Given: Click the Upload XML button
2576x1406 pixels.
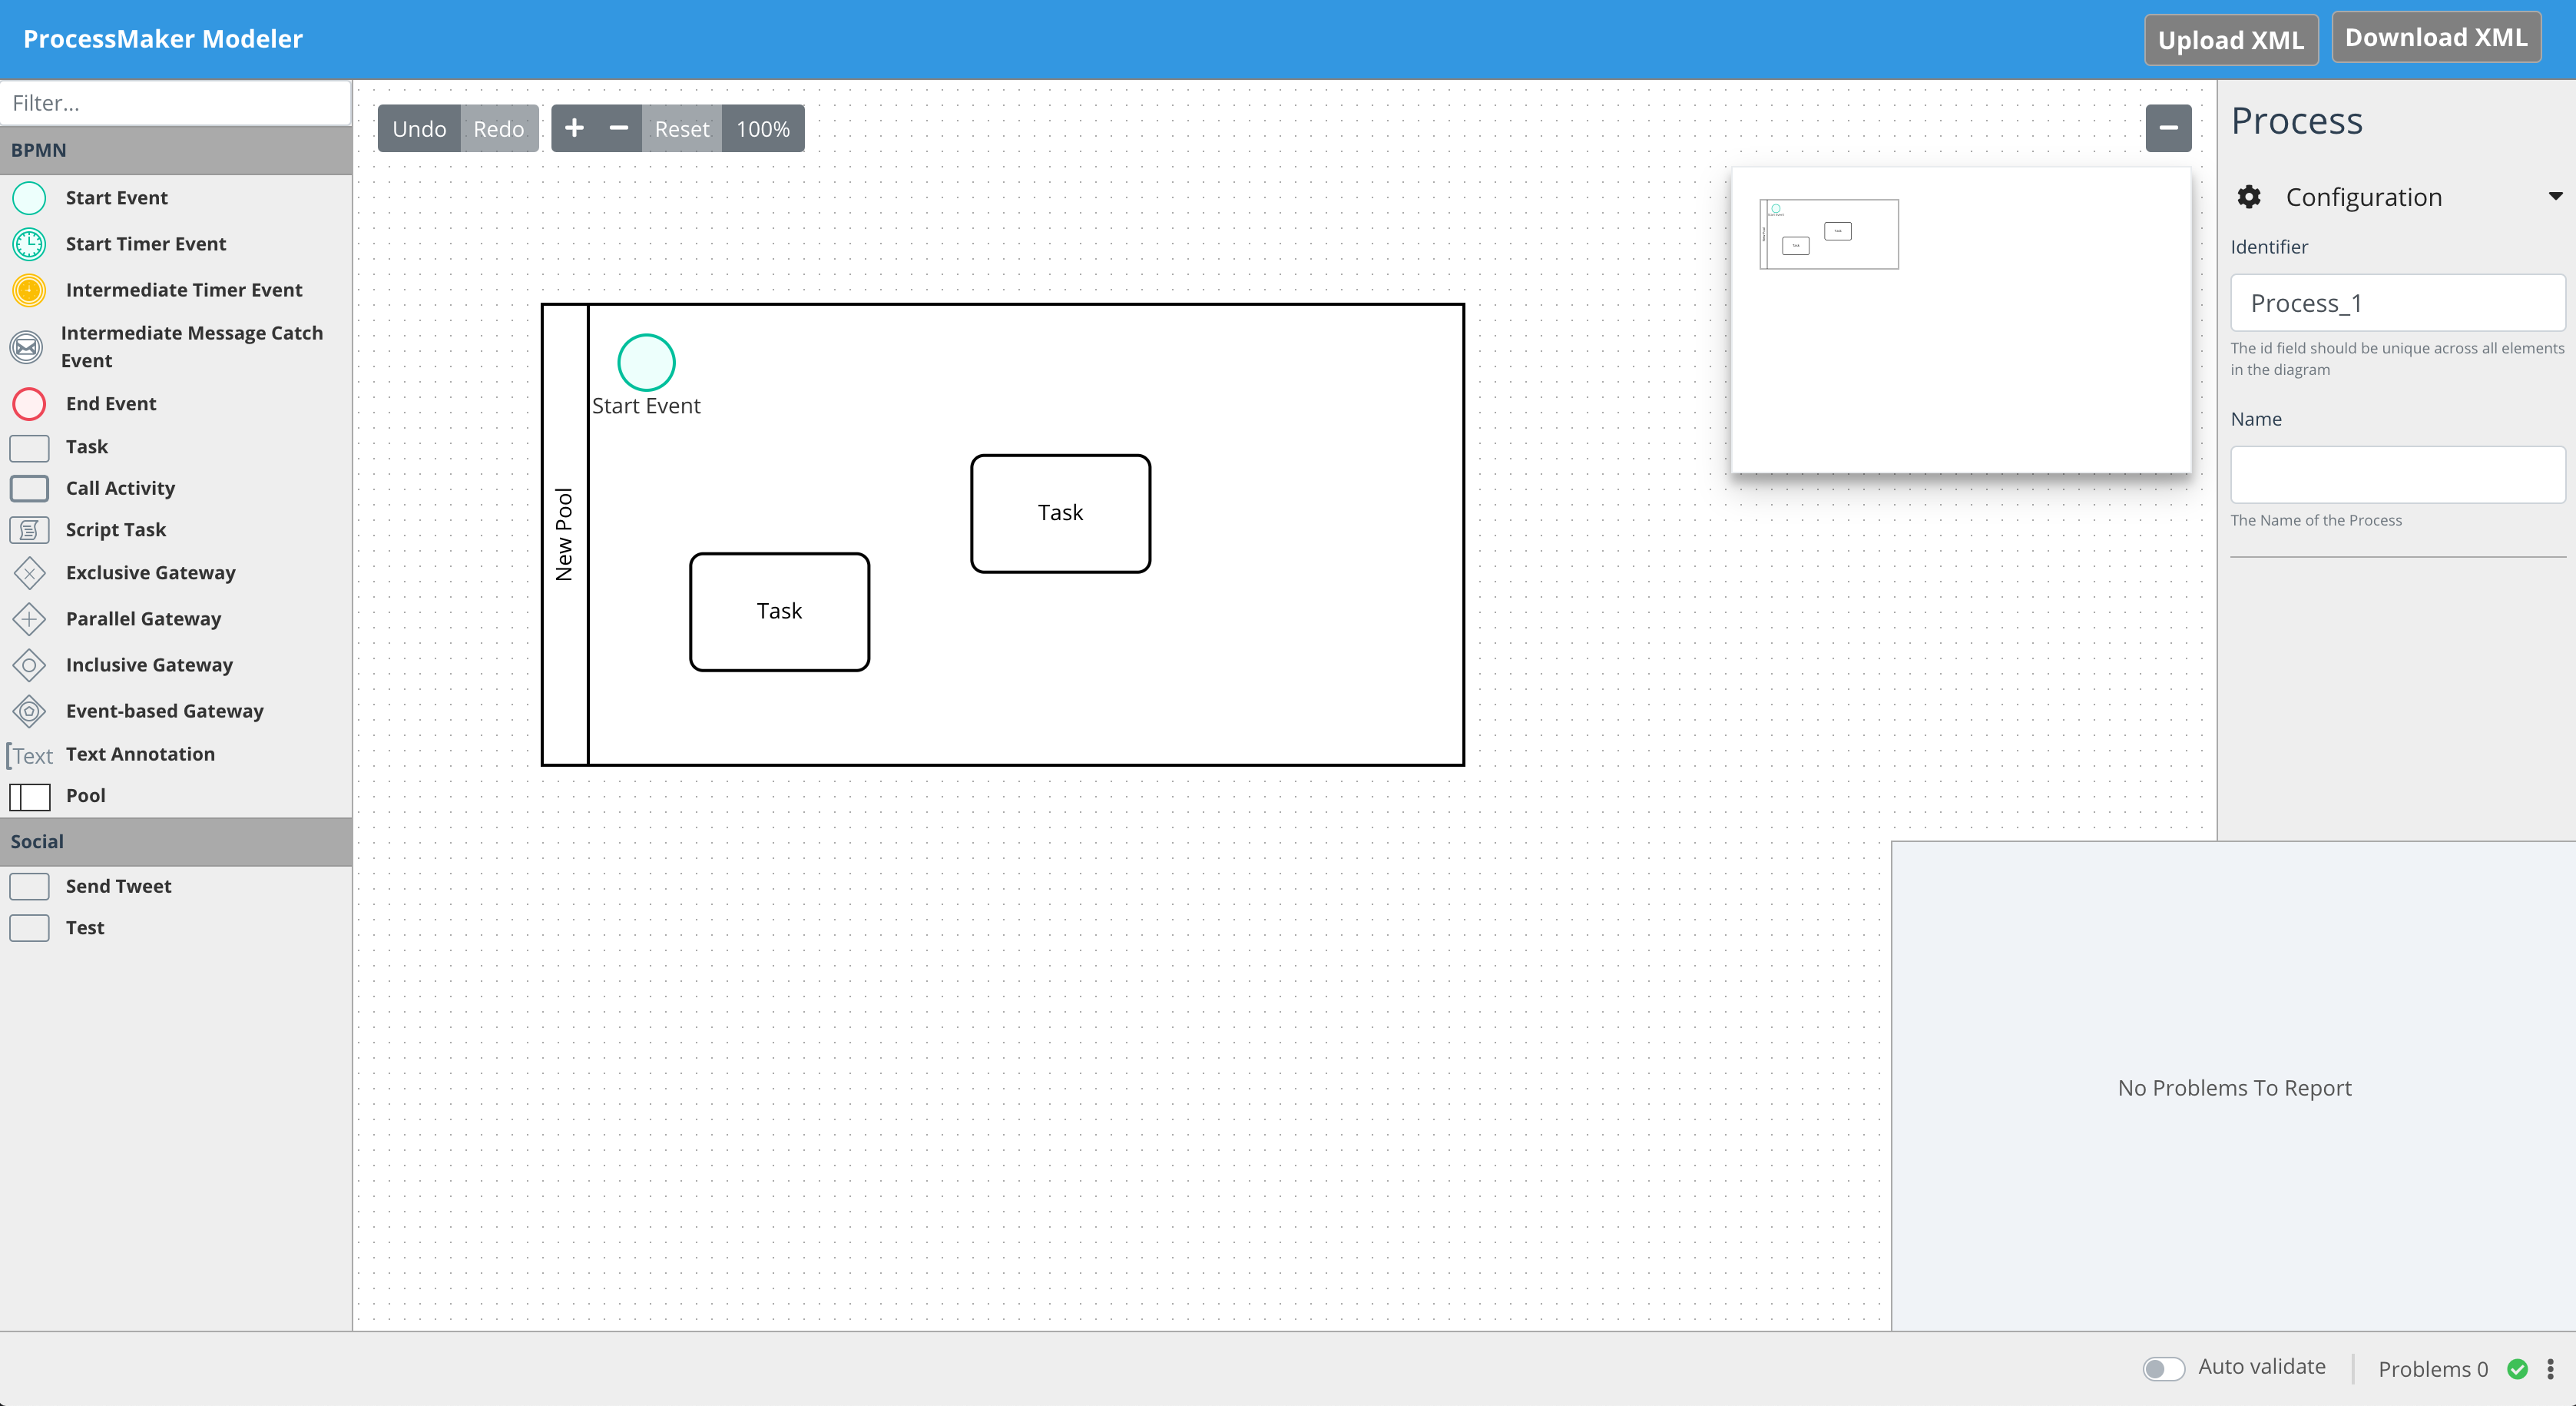Looking at the screenshot, I should point(2231,40).
